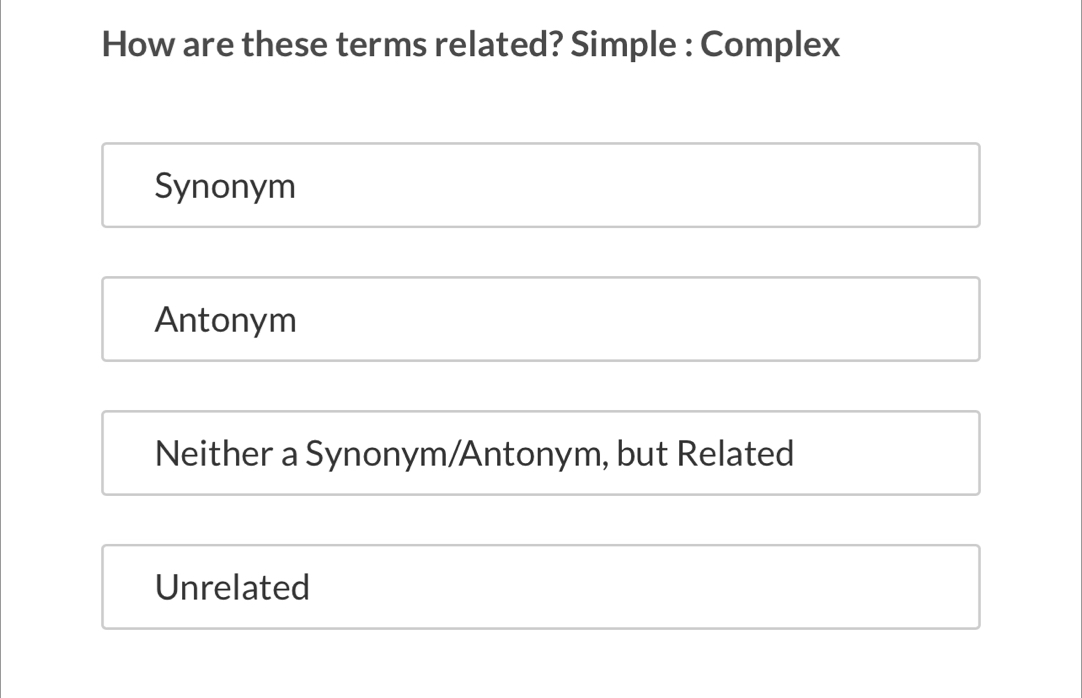The width and height of the screenshot is (1082, 698).
Task: Answer that the terms are synonyms
Action: [x=540, y=186]
